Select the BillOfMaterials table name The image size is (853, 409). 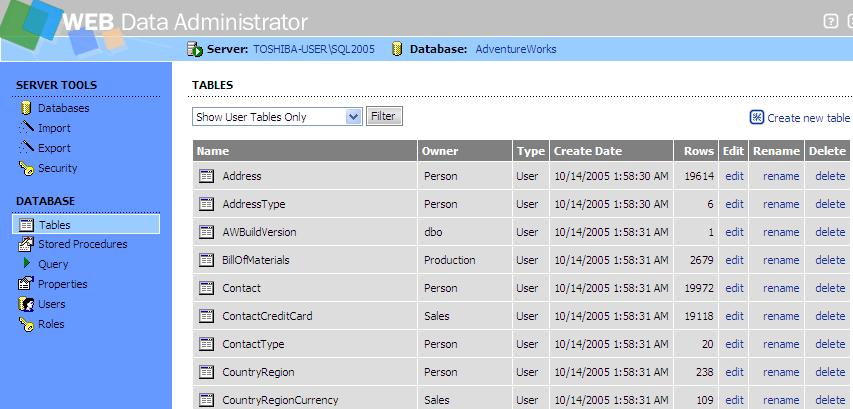[x=256, y=260]
